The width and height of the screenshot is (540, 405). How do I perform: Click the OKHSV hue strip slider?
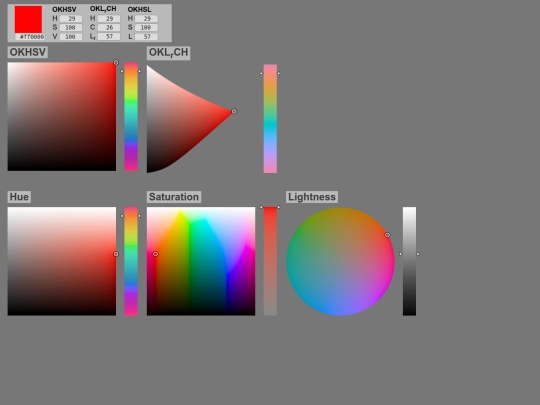(131, 116)
